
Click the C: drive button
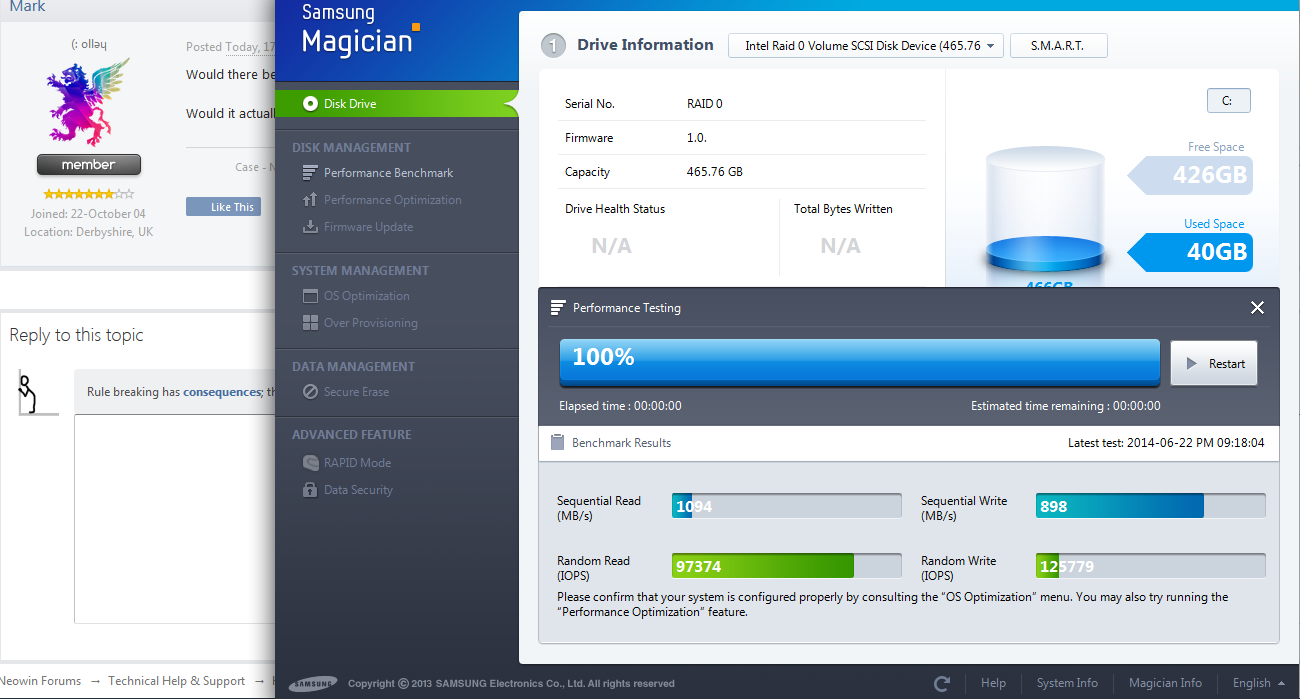point(1228,101)
